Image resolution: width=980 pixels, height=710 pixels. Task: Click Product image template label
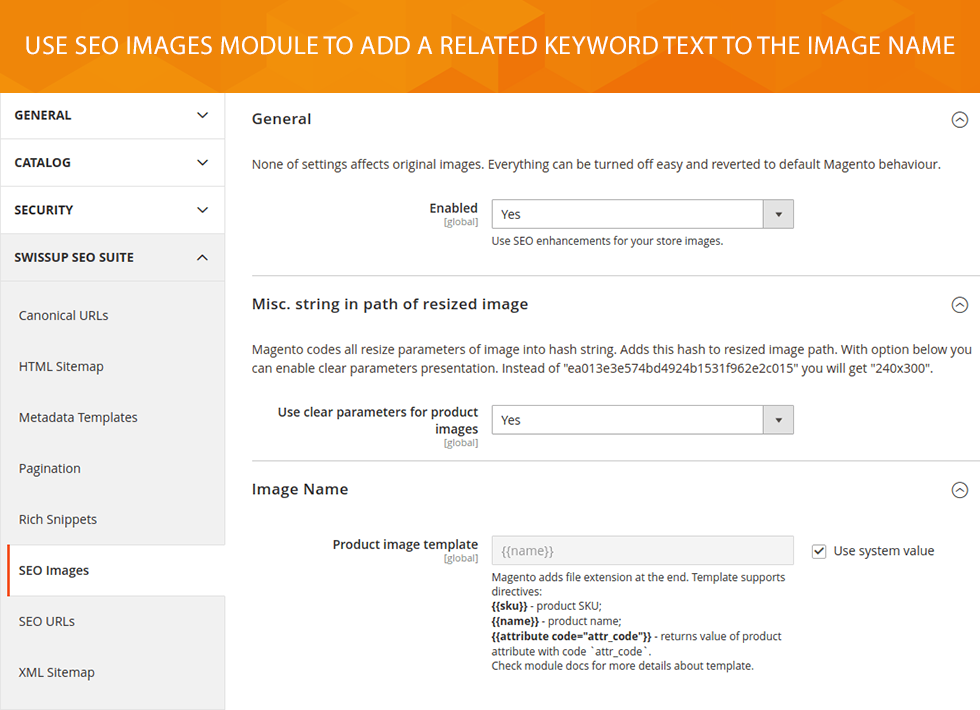click(405, 544)
